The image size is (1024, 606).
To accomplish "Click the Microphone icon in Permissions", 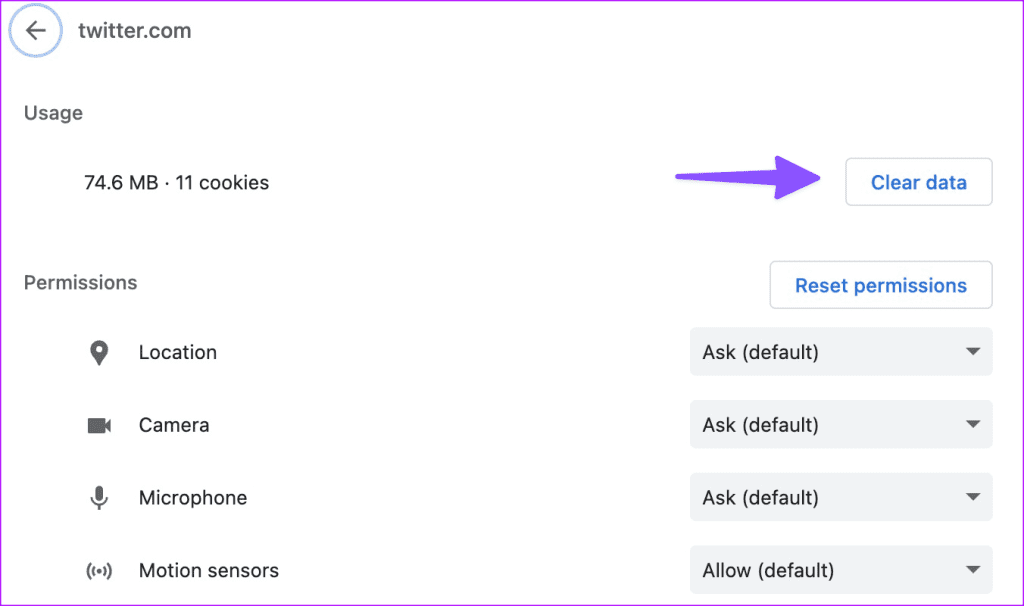I will [99, 498].
